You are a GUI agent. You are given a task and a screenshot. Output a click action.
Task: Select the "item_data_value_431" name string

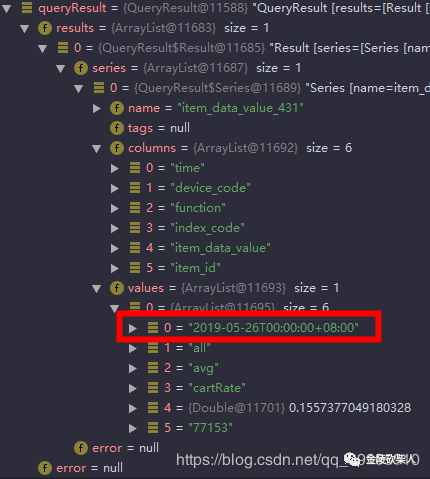click(240, 108)
